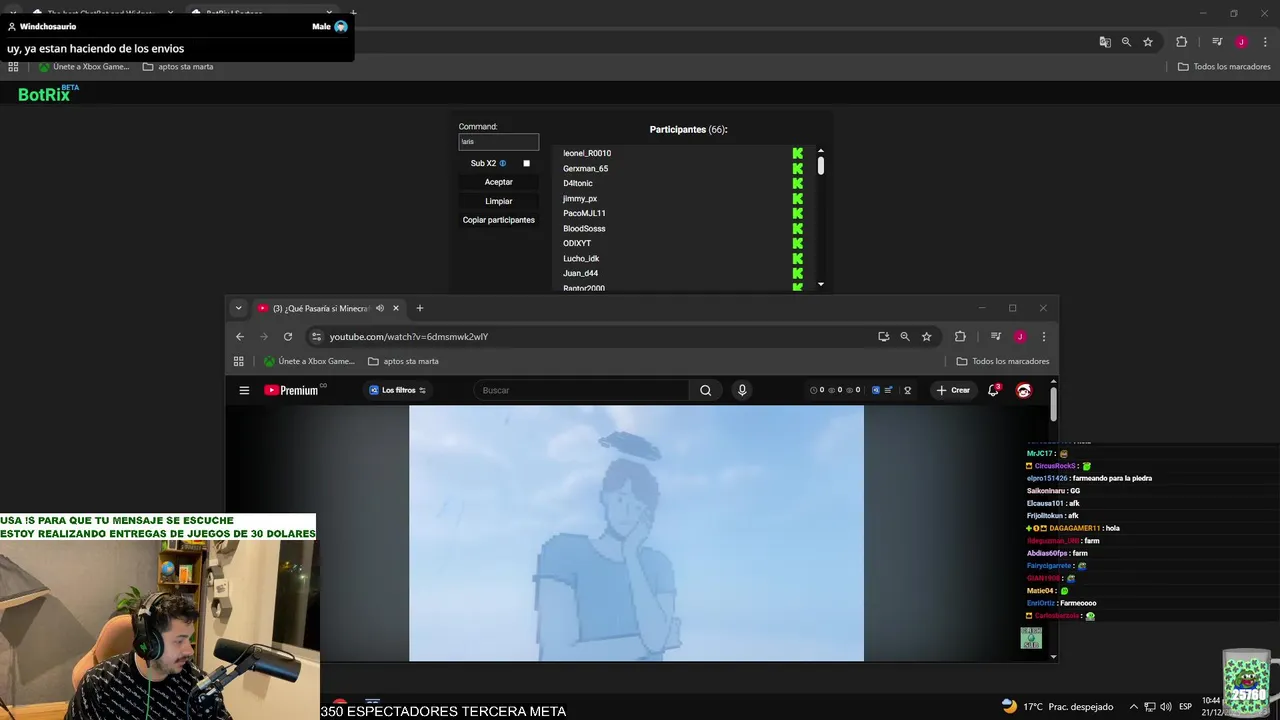Viewport: 1280px width, 720px height.
Task: Click the Aceptar button
Action: point(499,182)
